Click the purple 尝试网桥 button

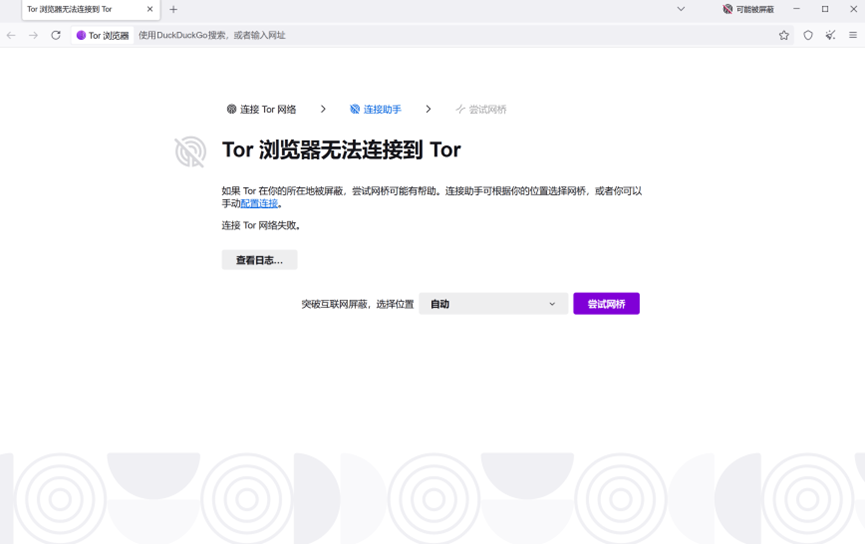[606, 304]
